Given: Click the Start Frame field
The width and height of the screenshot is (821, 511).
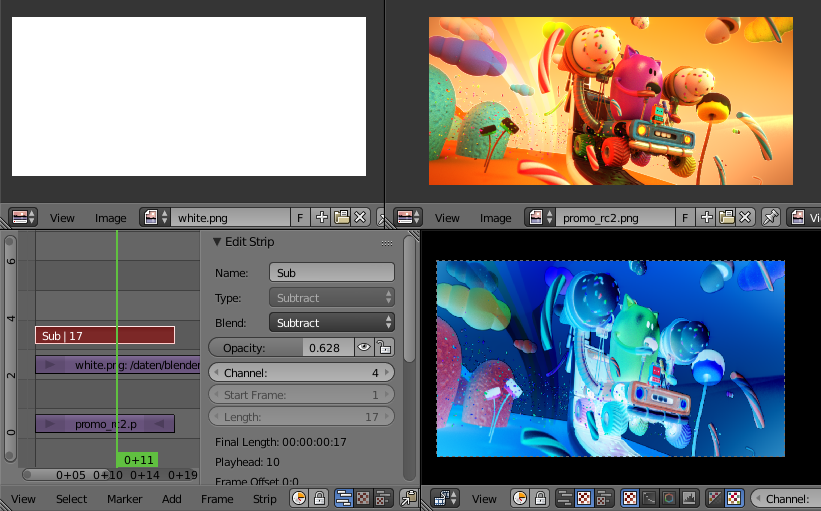Looking at the screenshot, I should (x=301, y=395).
